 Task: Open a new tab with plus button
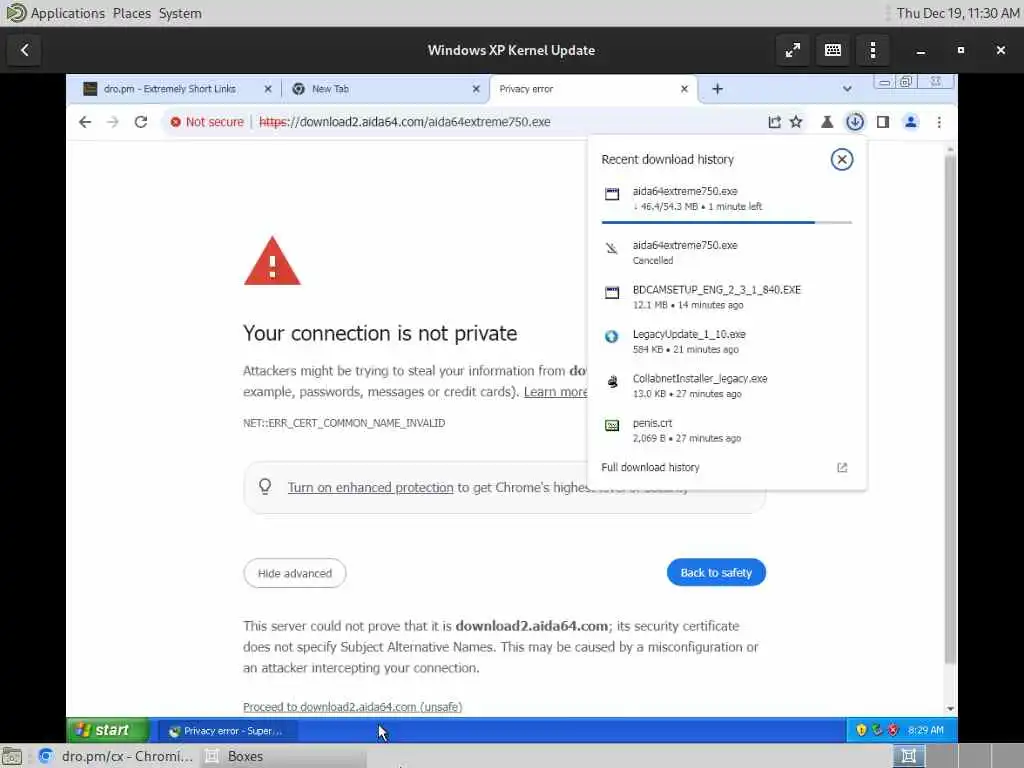(717, 89)
